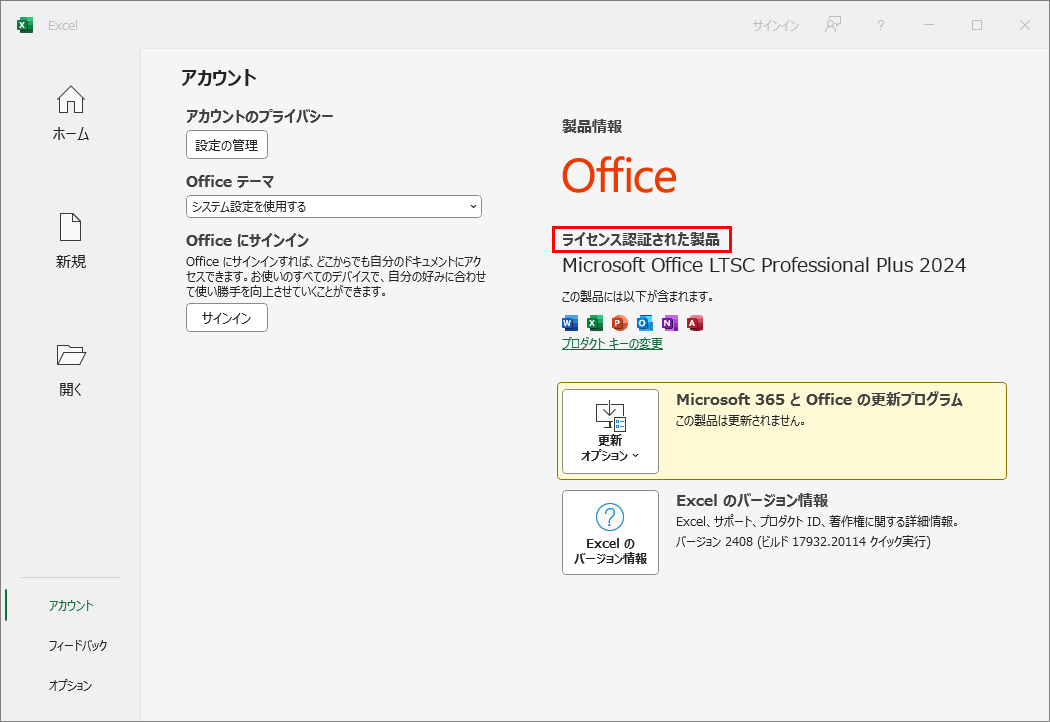Click the Outlook app icon
The height and width of the screenshot is (722, 1050).
[x=645, y=323]
